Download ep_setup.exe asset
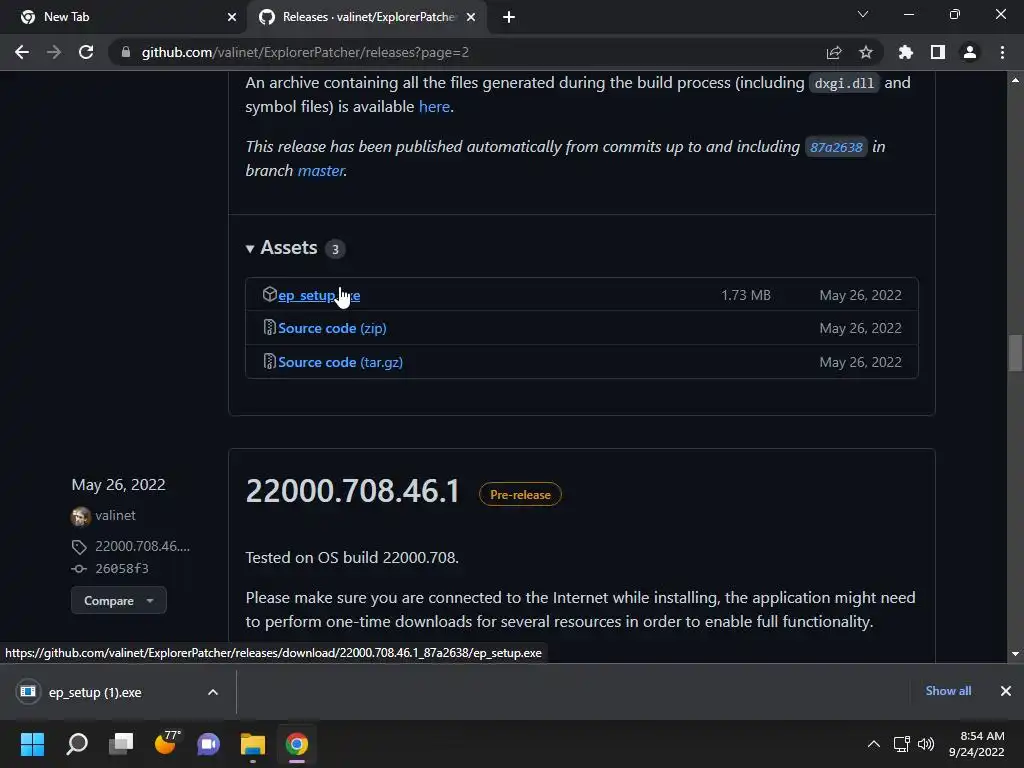 pos(319,295)
